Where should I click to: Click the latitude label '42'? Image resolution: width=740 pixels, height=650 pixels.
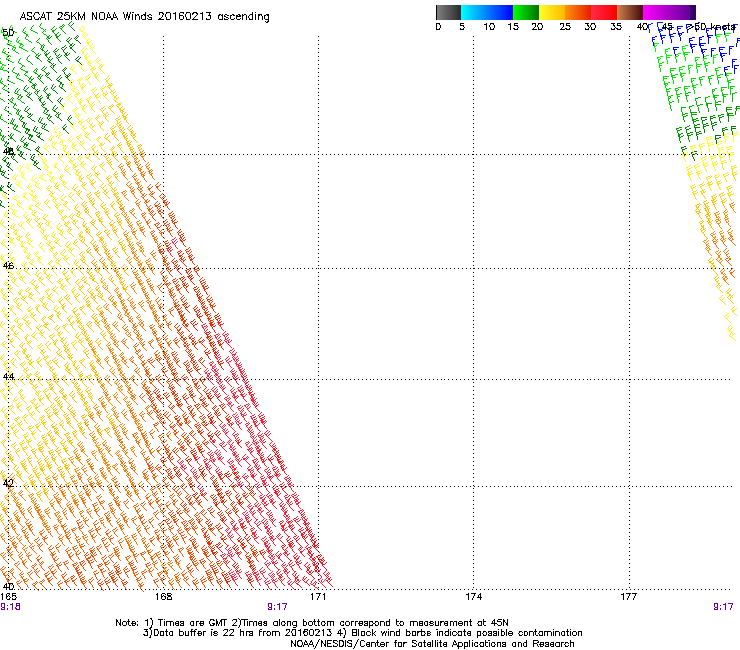(x=8, y=483)
